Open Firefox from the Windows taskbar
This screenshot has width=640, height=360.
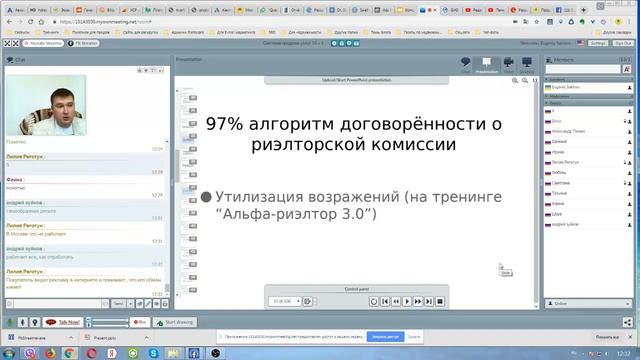[x=50, y=353]
